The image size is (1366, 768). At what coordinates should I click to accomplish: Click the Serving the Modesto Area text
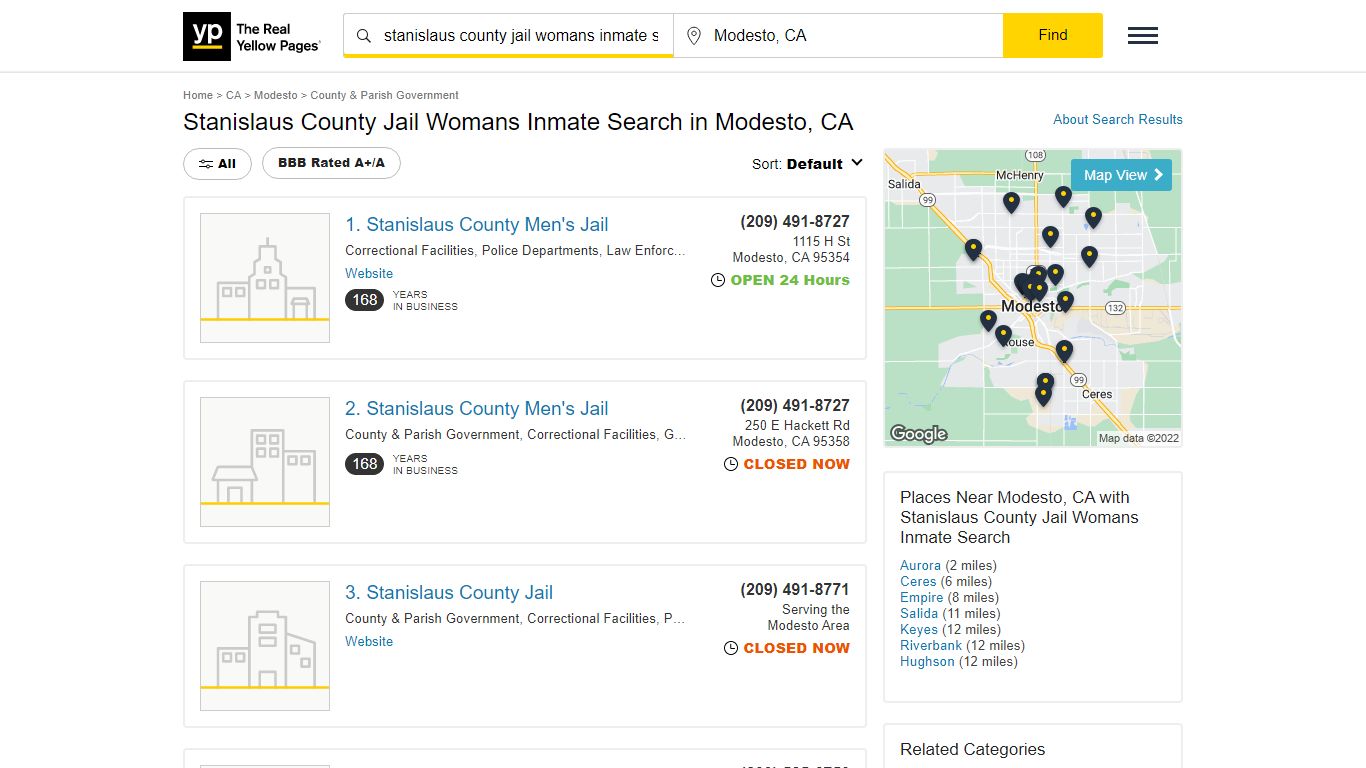[809, 617]
